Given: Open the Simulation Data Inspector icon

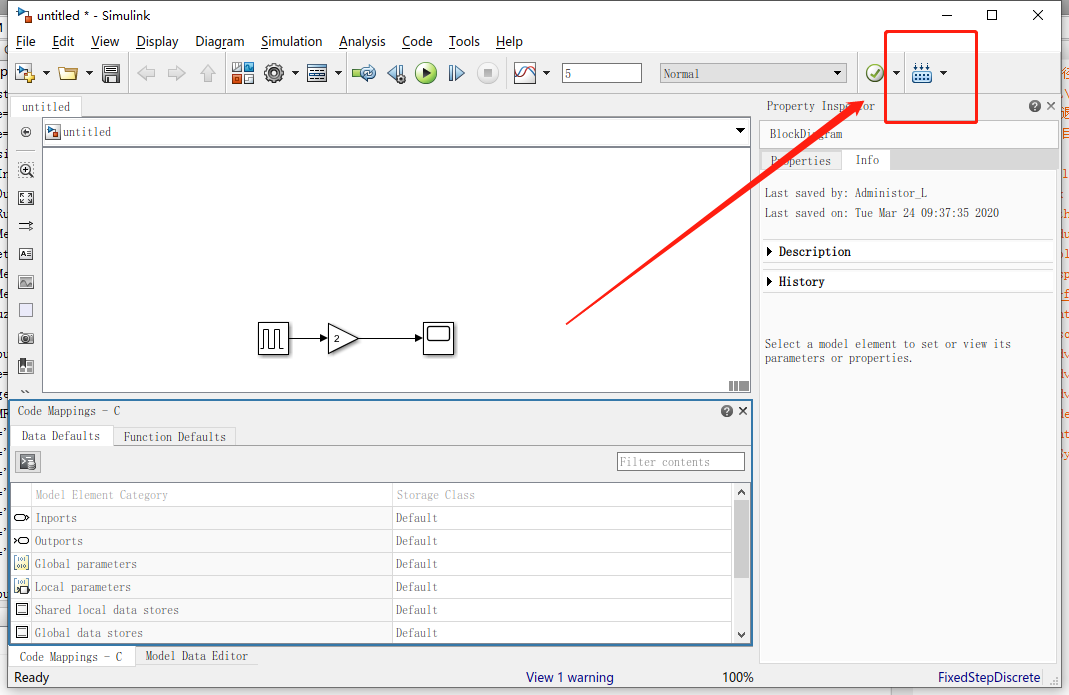Looking at the screenshot, I should [525, 73].
